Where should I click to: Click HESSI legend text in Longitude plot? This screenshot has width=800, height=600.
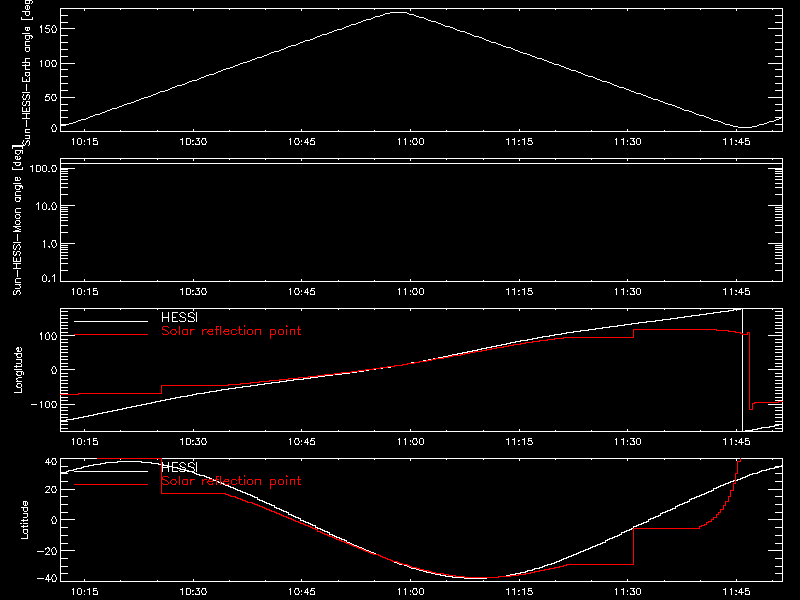(179, 317)
